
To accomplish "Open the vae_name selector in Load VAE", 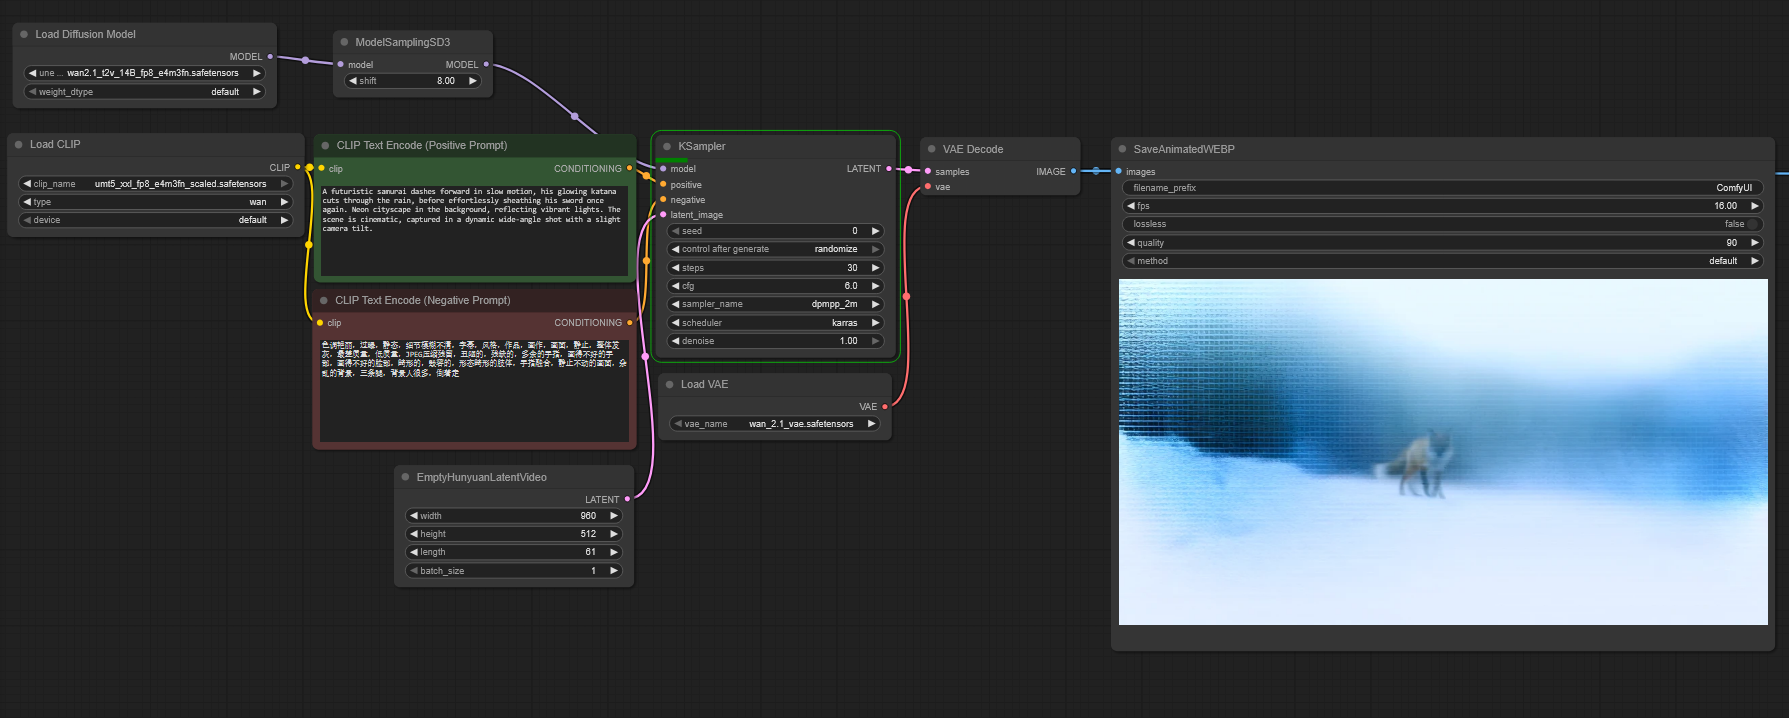I will pyautogui.click(x=775, y=424).
